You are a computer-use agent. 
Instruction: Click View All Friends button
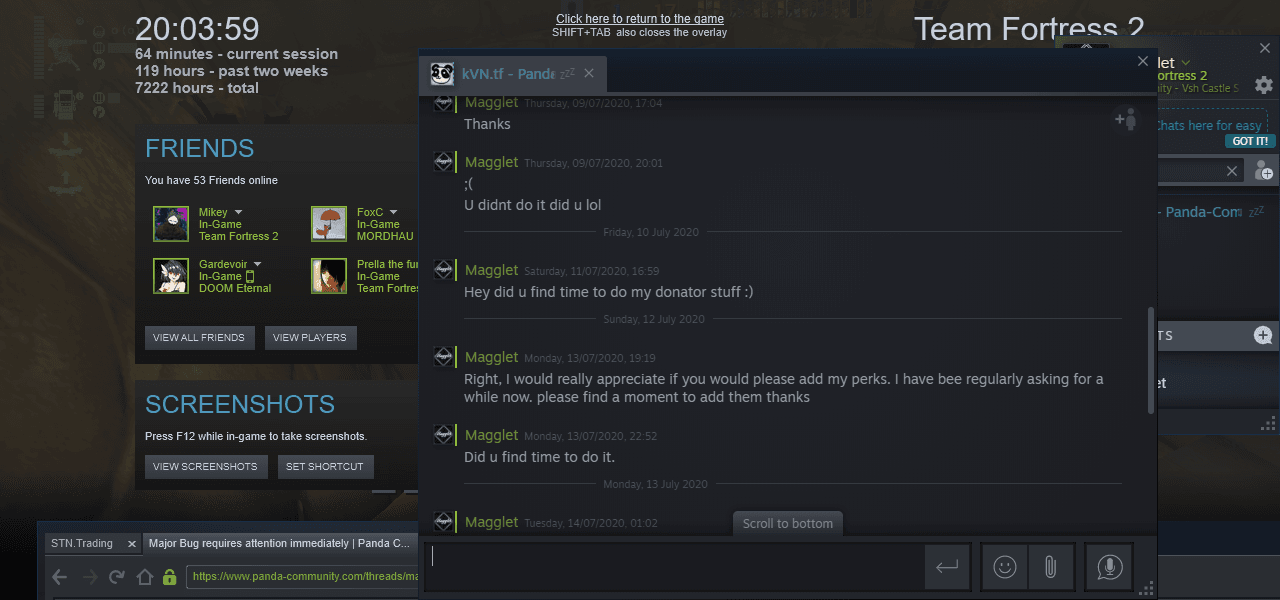pos(200,337)
